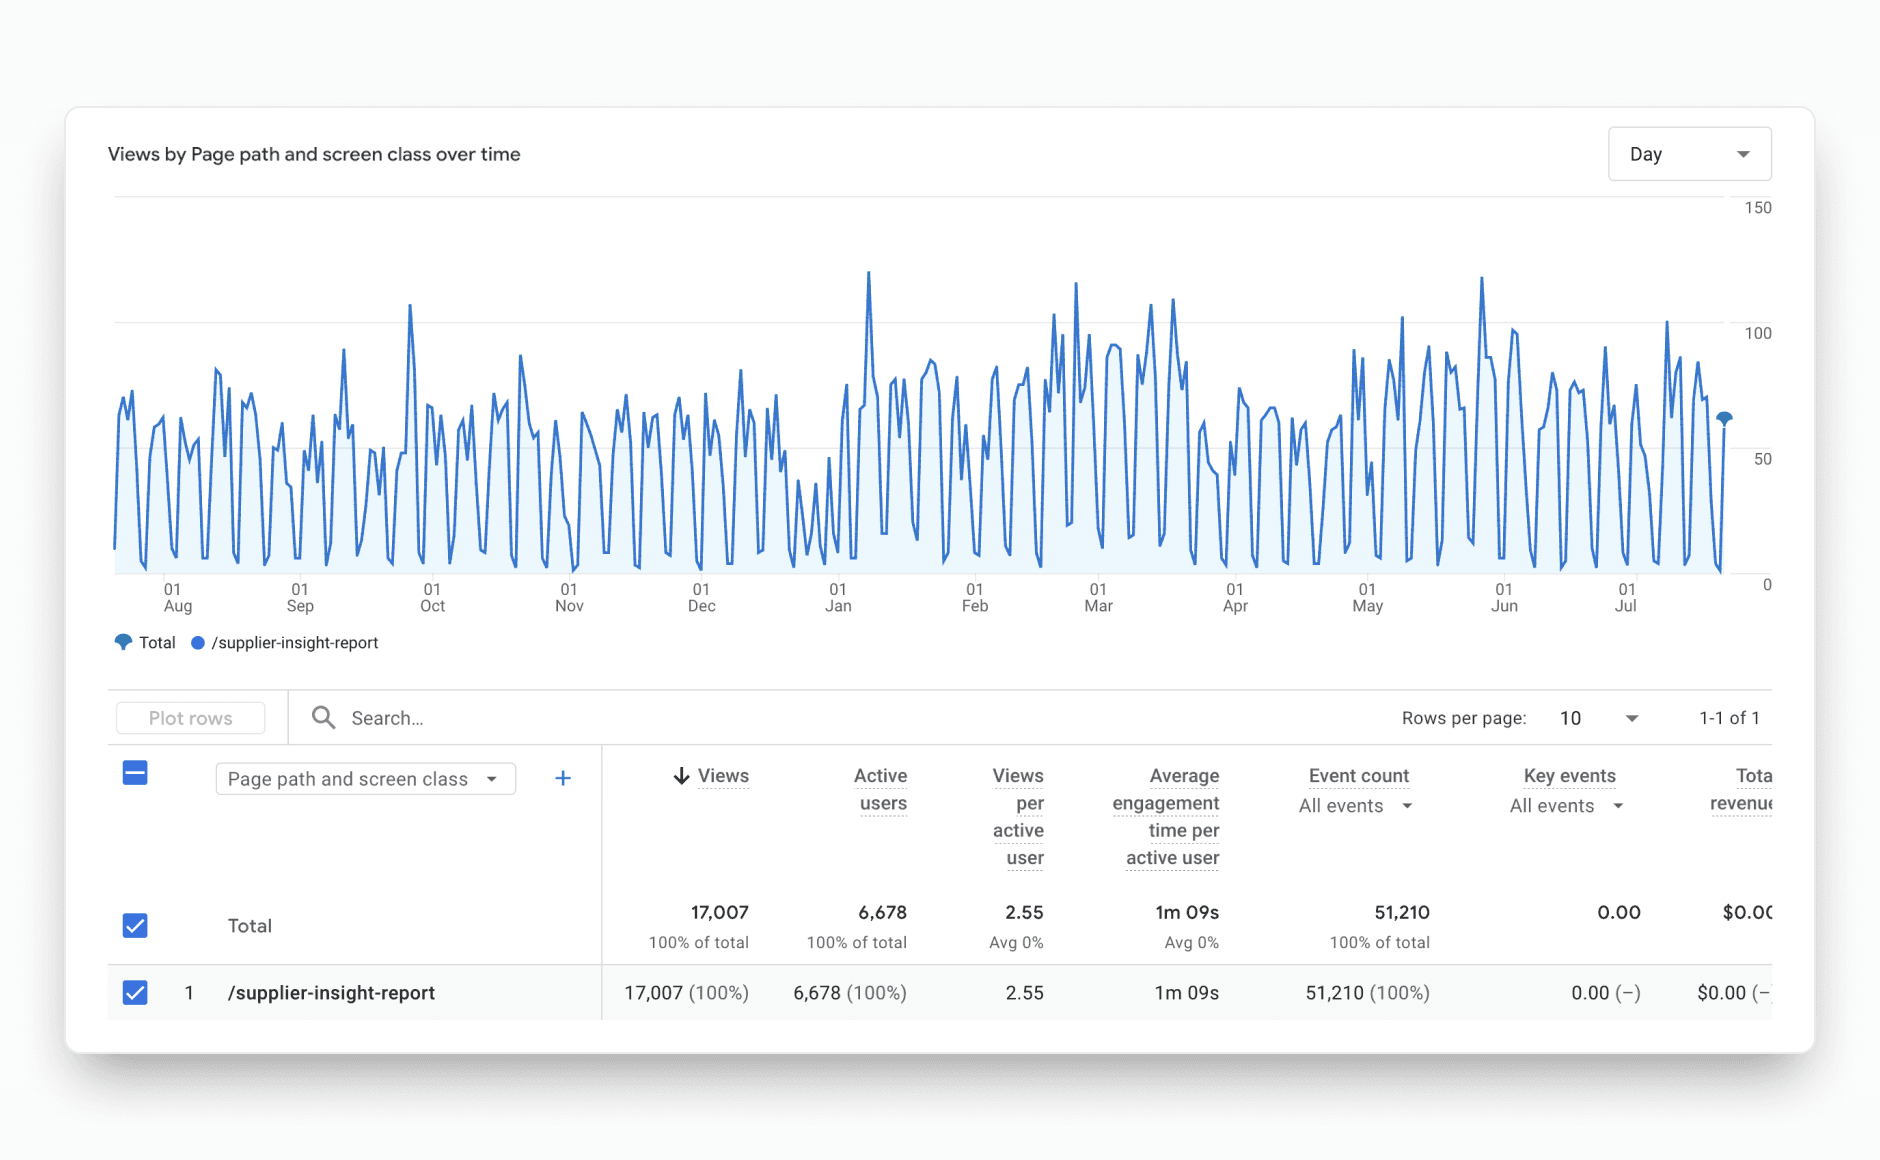Viewport: 1880px width, 1160px height.
Task: Click the Event count column header
Action: point(1358,776)
